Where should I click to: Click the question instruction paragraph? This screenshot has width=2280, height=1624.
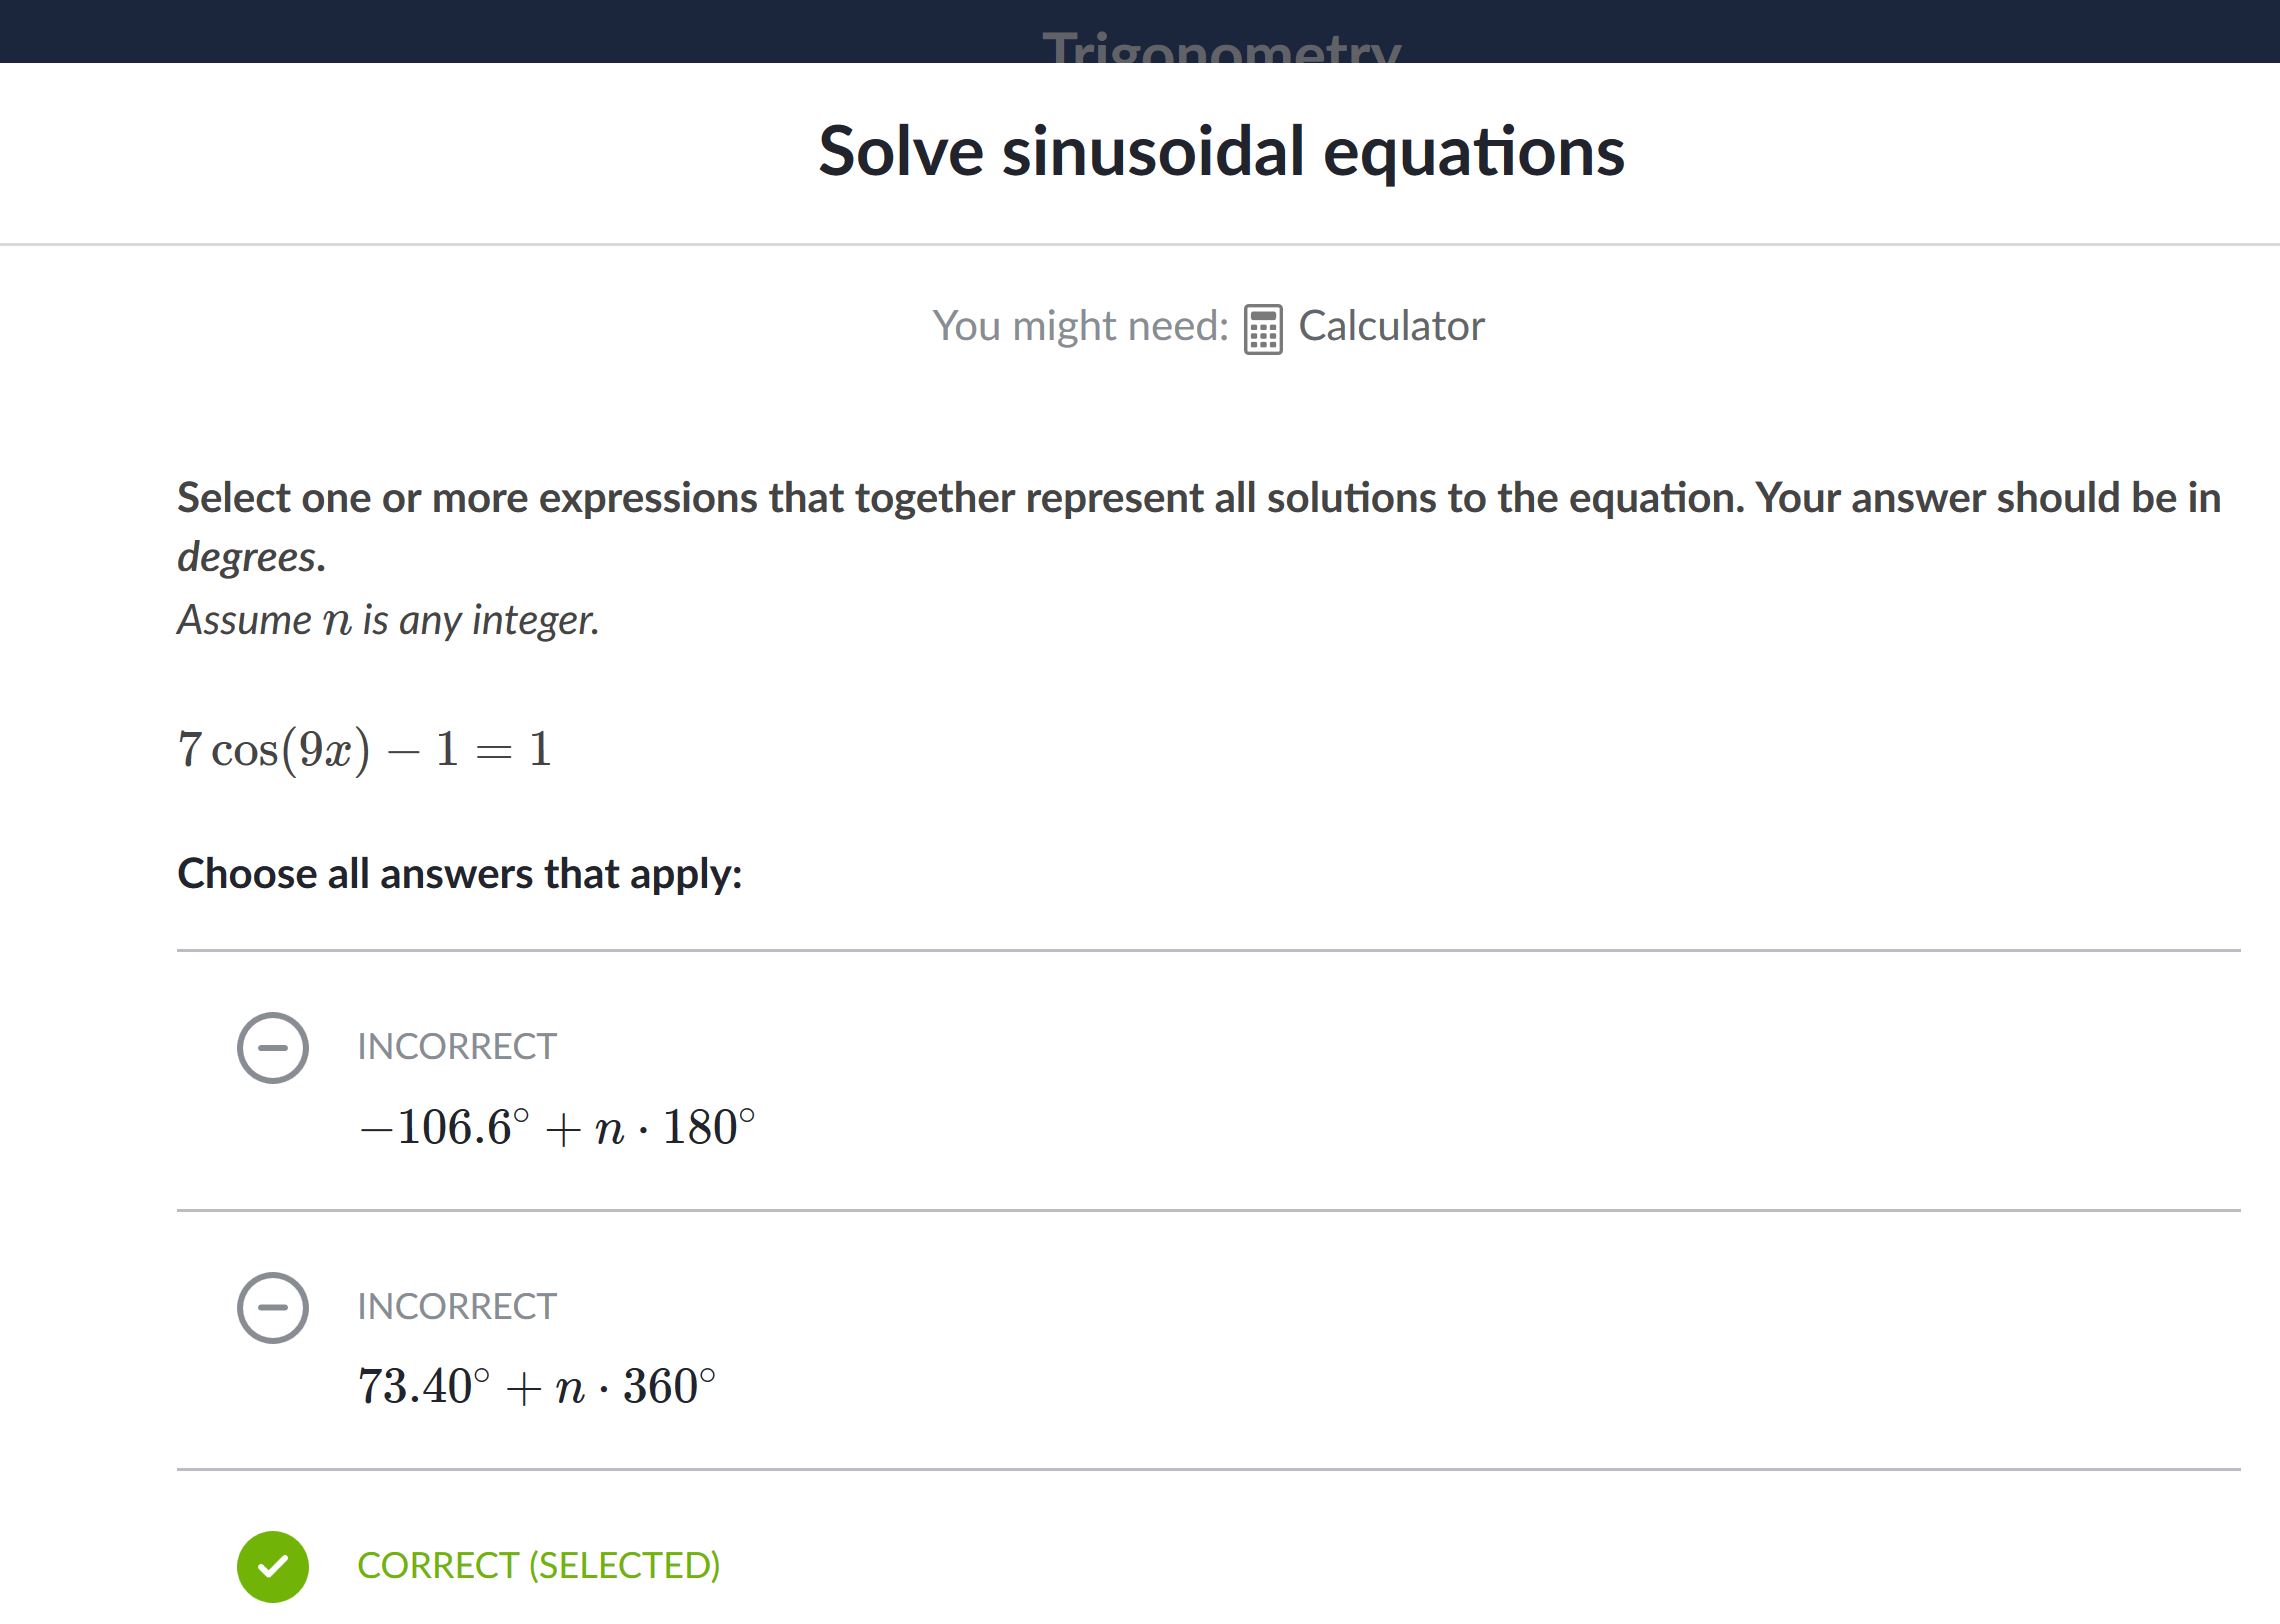click(1199, 527)
